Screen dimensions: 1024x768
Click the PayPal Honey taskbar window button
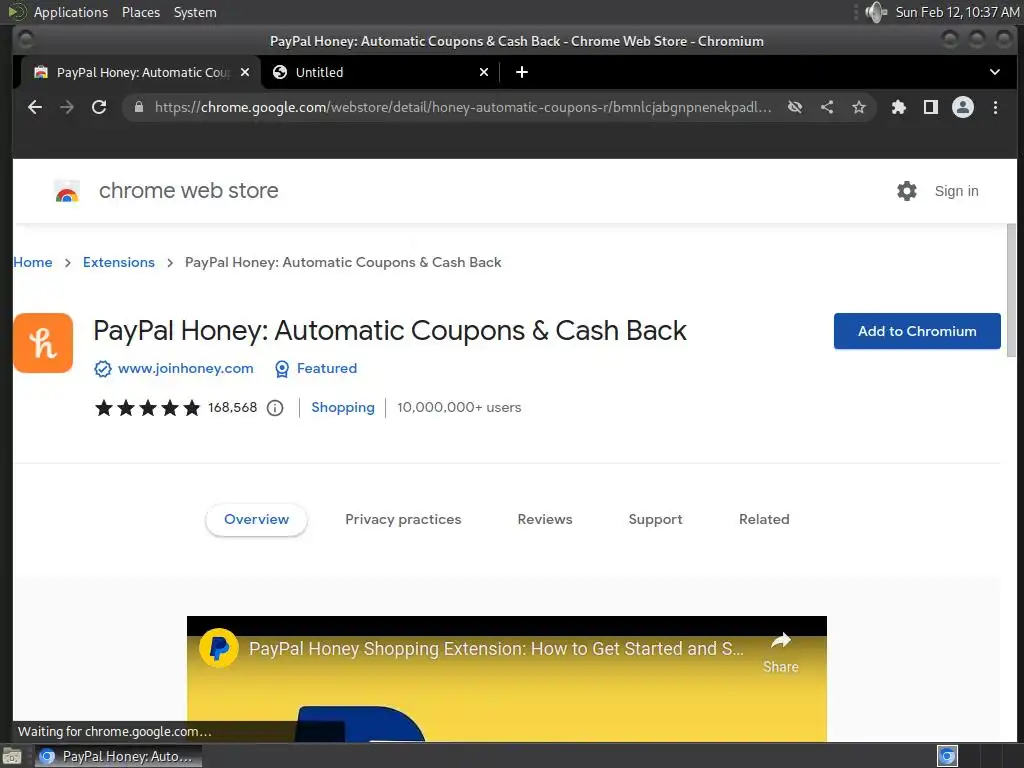[x=118, y=756]
